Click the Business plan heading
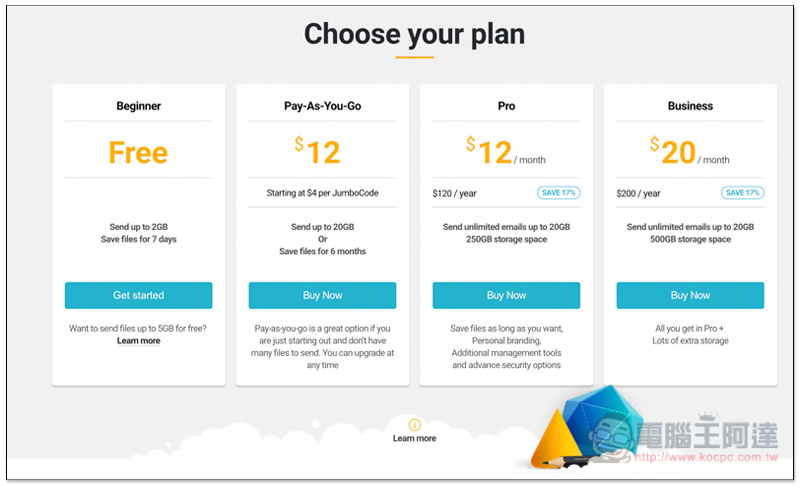The image size is (800, 486). pos(690,106)
